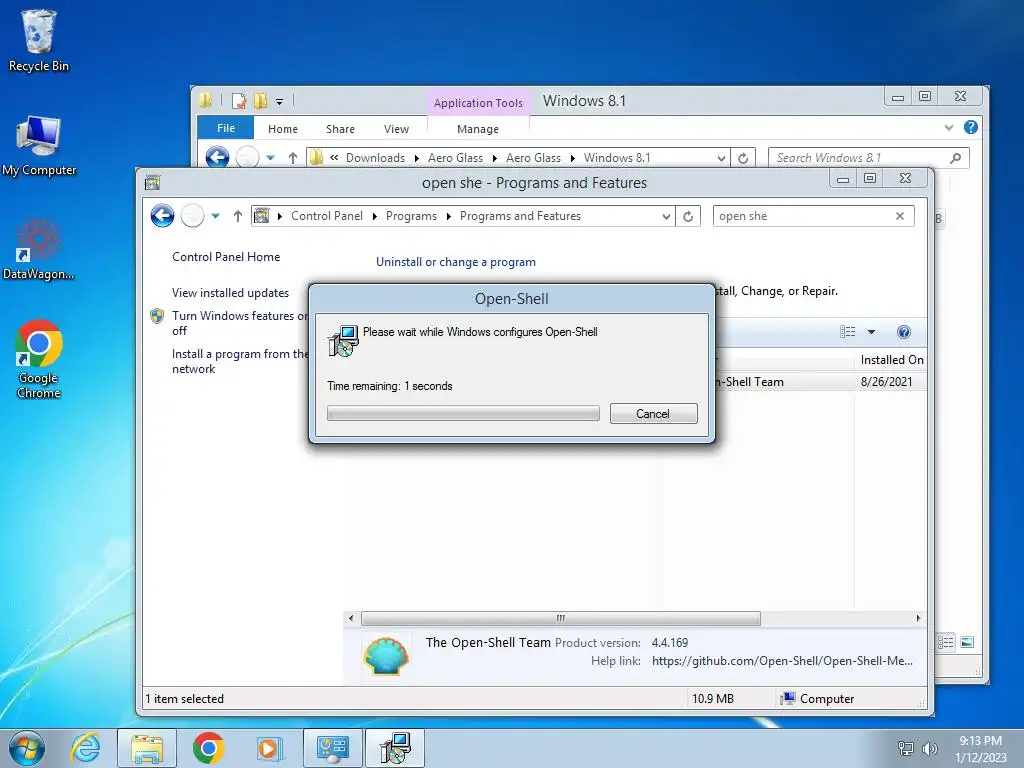Click the program list scroll right arrow
This screenshot has height=768, width=1024.
pyautogui.click(x=918, y=618)
